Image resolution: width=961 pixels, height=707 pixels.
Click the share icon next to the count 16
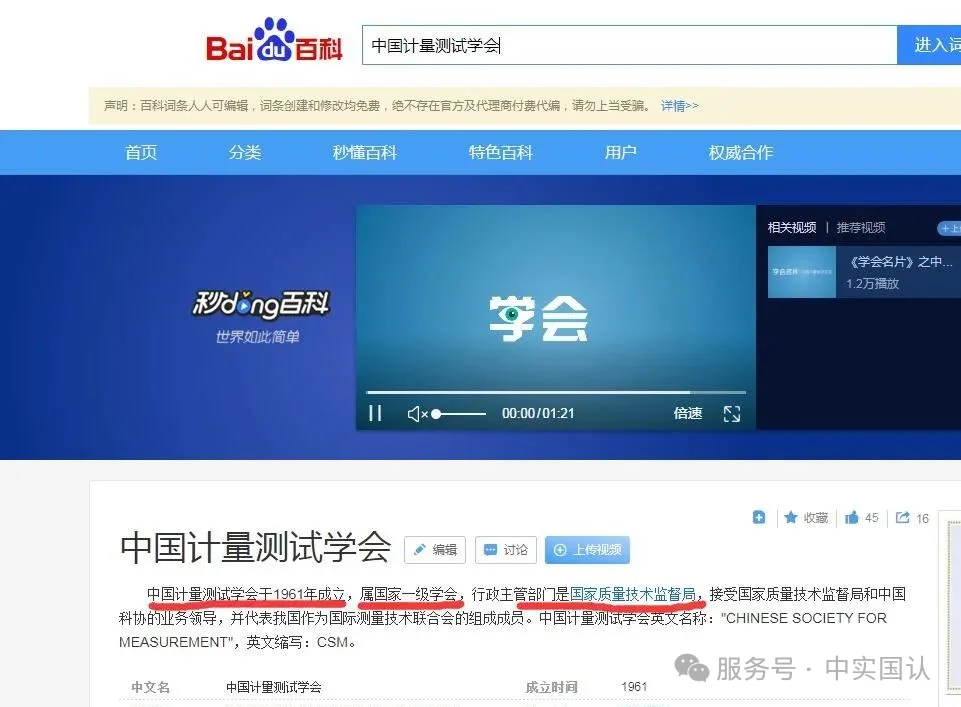(x=901, y=518)
